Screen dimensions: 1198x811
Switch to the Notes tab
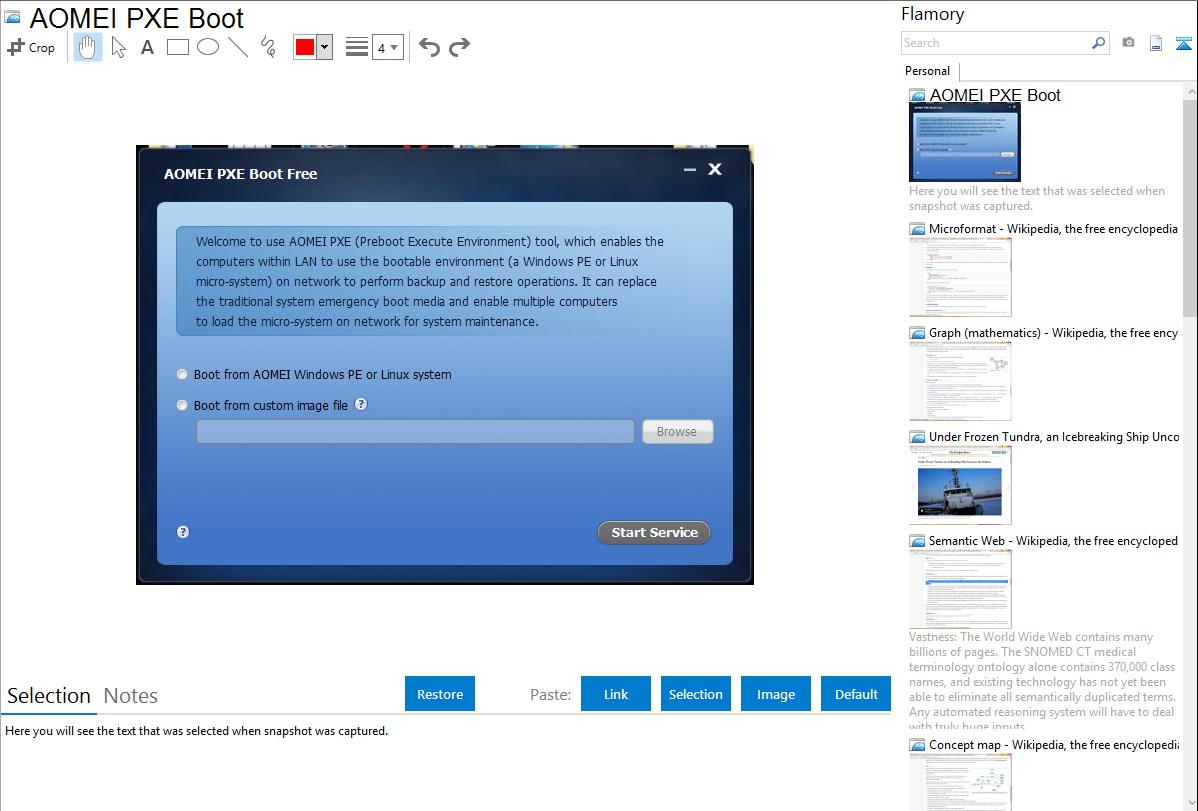coord(131,696)
